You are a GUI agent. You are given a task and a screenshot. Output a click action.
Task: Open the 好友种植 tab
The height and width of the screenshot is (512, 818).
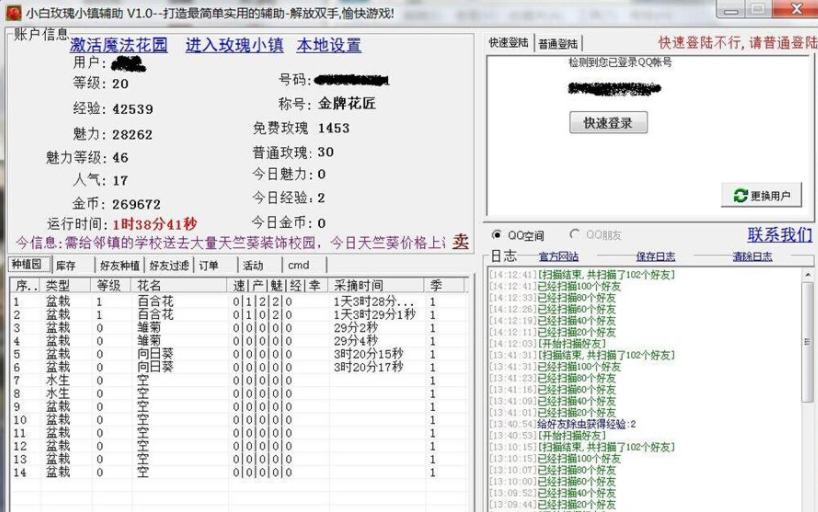point(119,266)
